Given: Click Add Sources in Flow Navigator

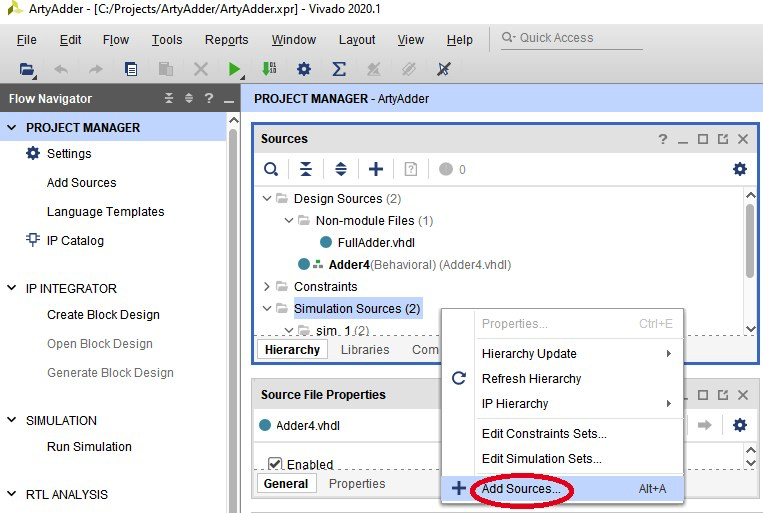Looking at the screenshot, I should tap(81, 183).
